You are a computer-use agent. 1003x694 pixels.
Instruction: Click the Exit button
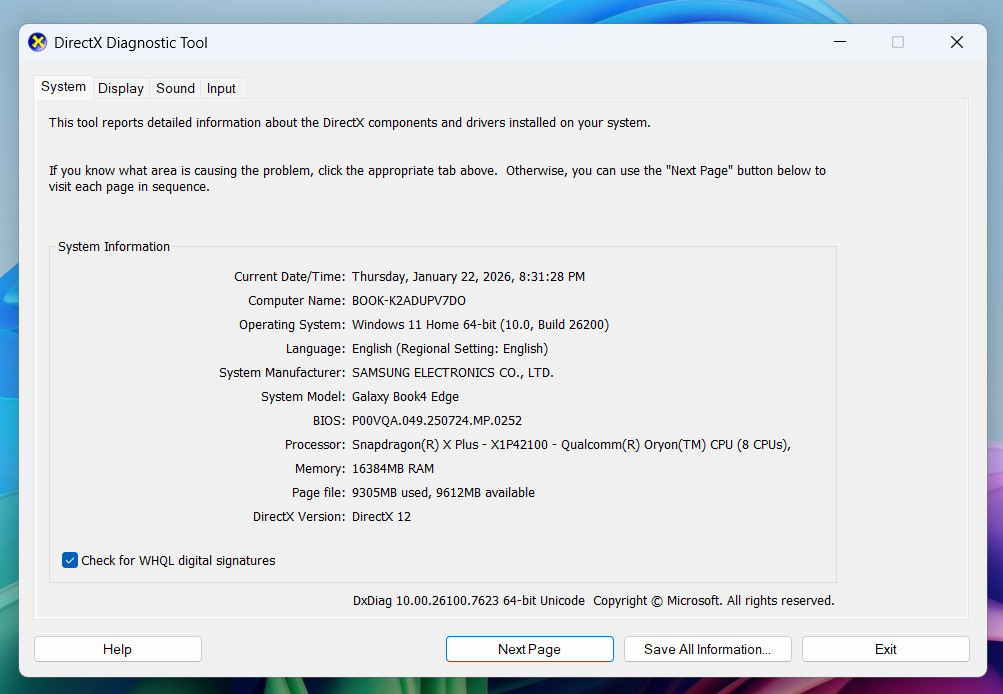[886, 649]
